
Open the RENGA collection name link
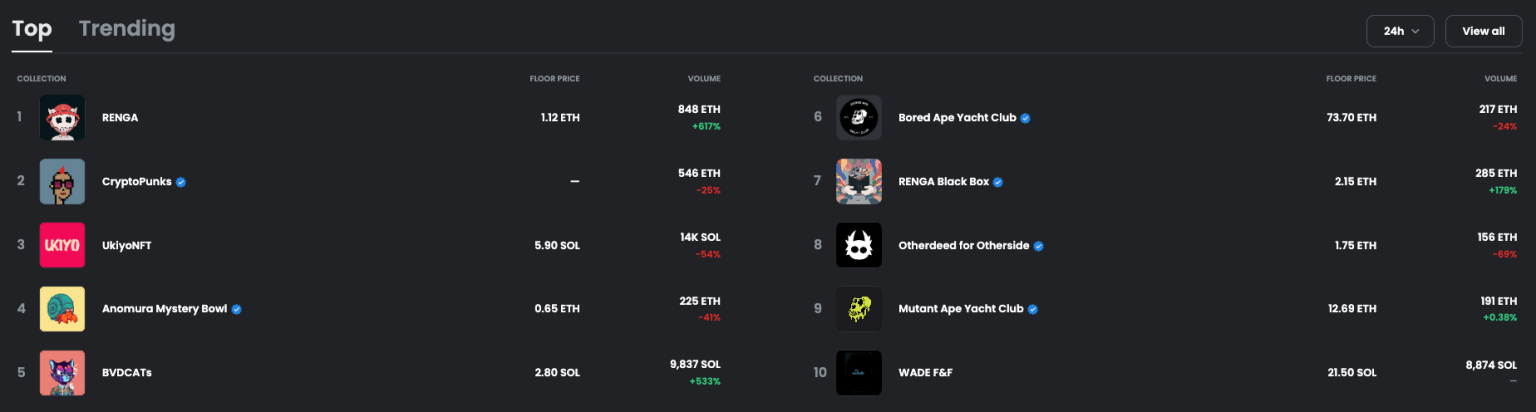120,118
